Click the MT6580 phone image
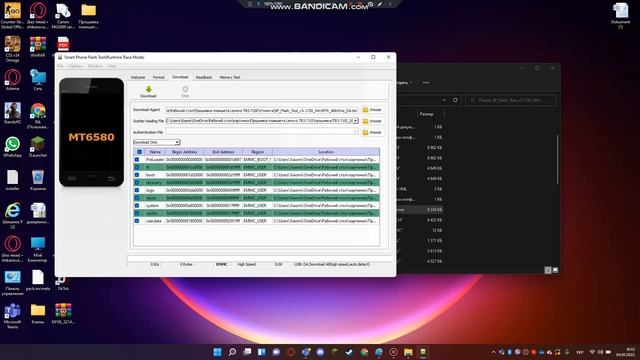This screenshot has height=360, width=640. (91, 132)
